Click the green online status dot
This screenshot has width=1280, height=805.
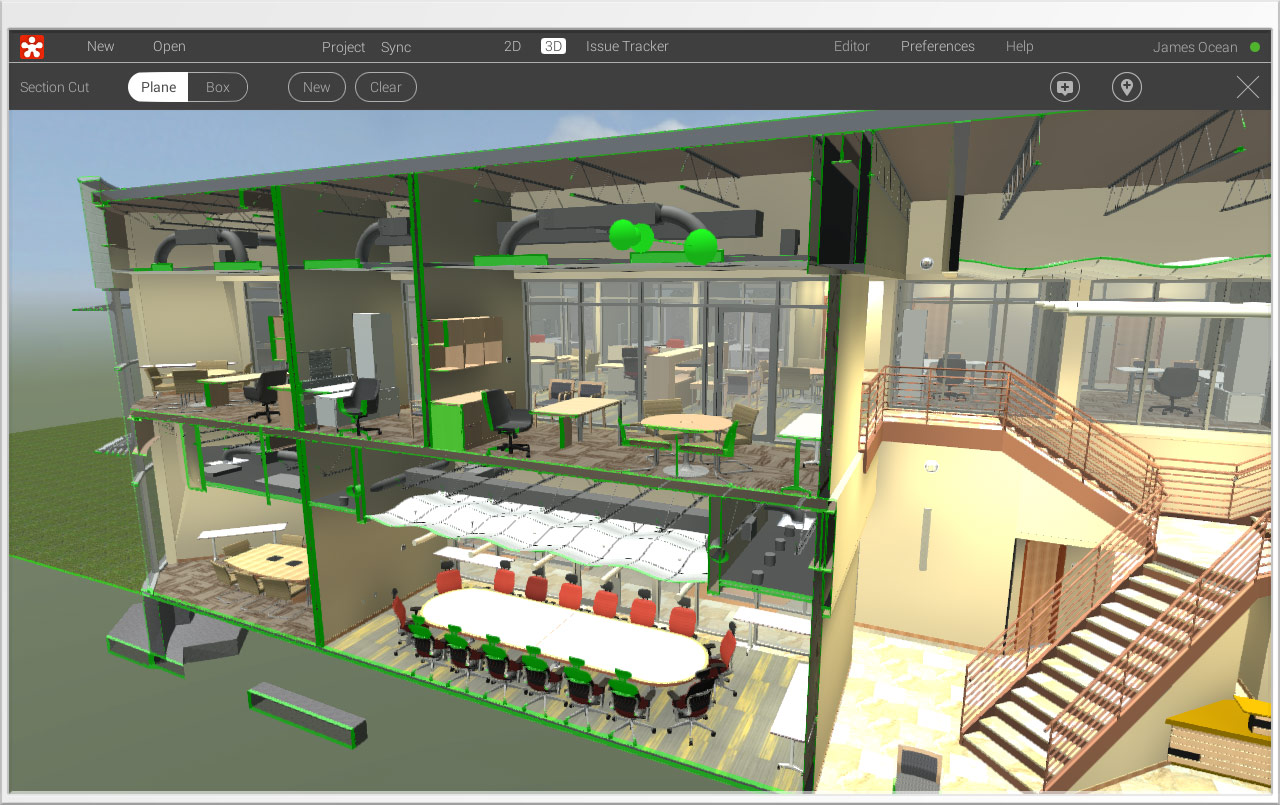(1256, 46)
